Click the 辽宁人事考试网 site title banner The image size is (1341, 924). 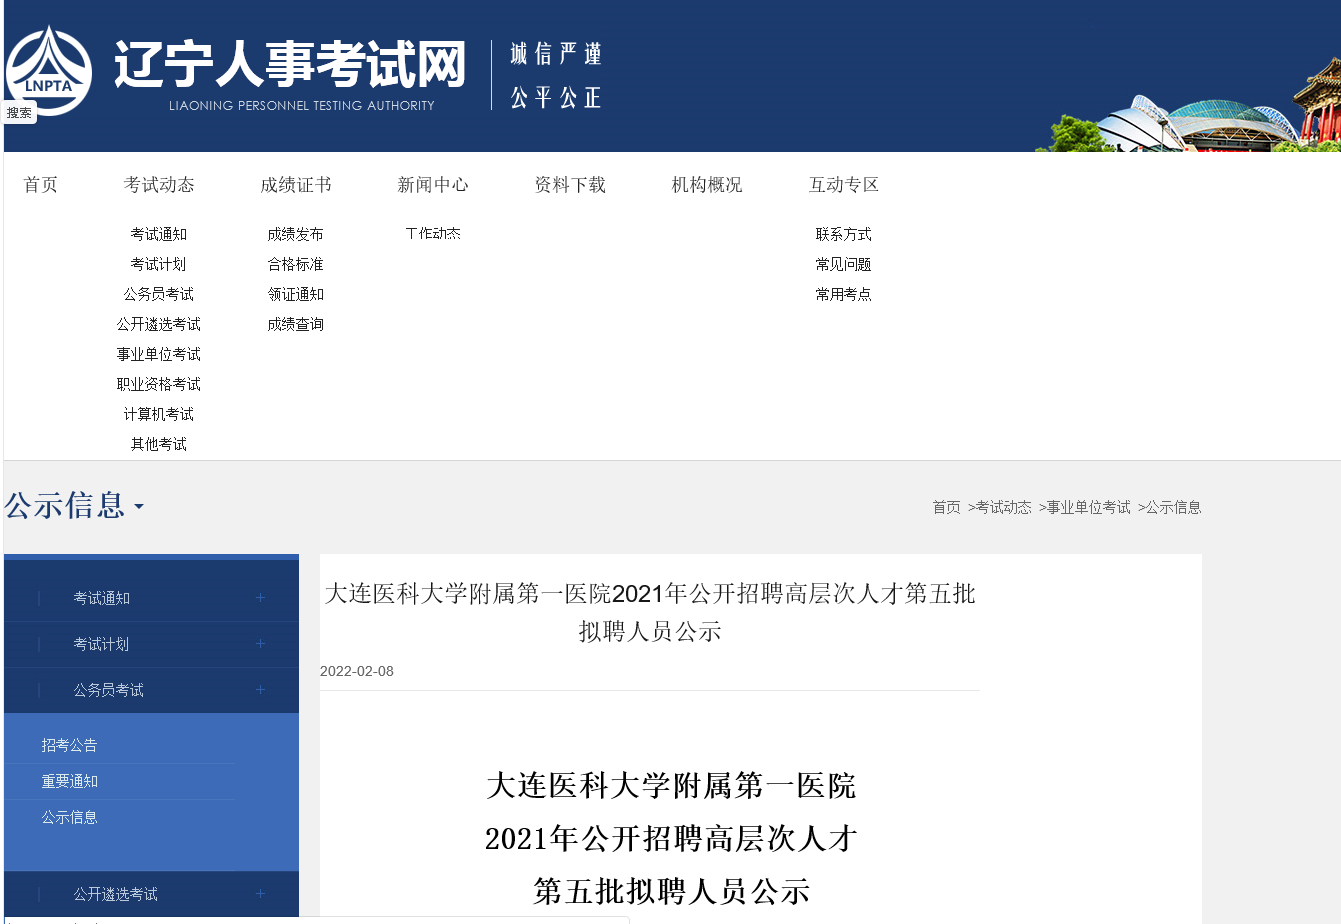(x=290, y=66)
